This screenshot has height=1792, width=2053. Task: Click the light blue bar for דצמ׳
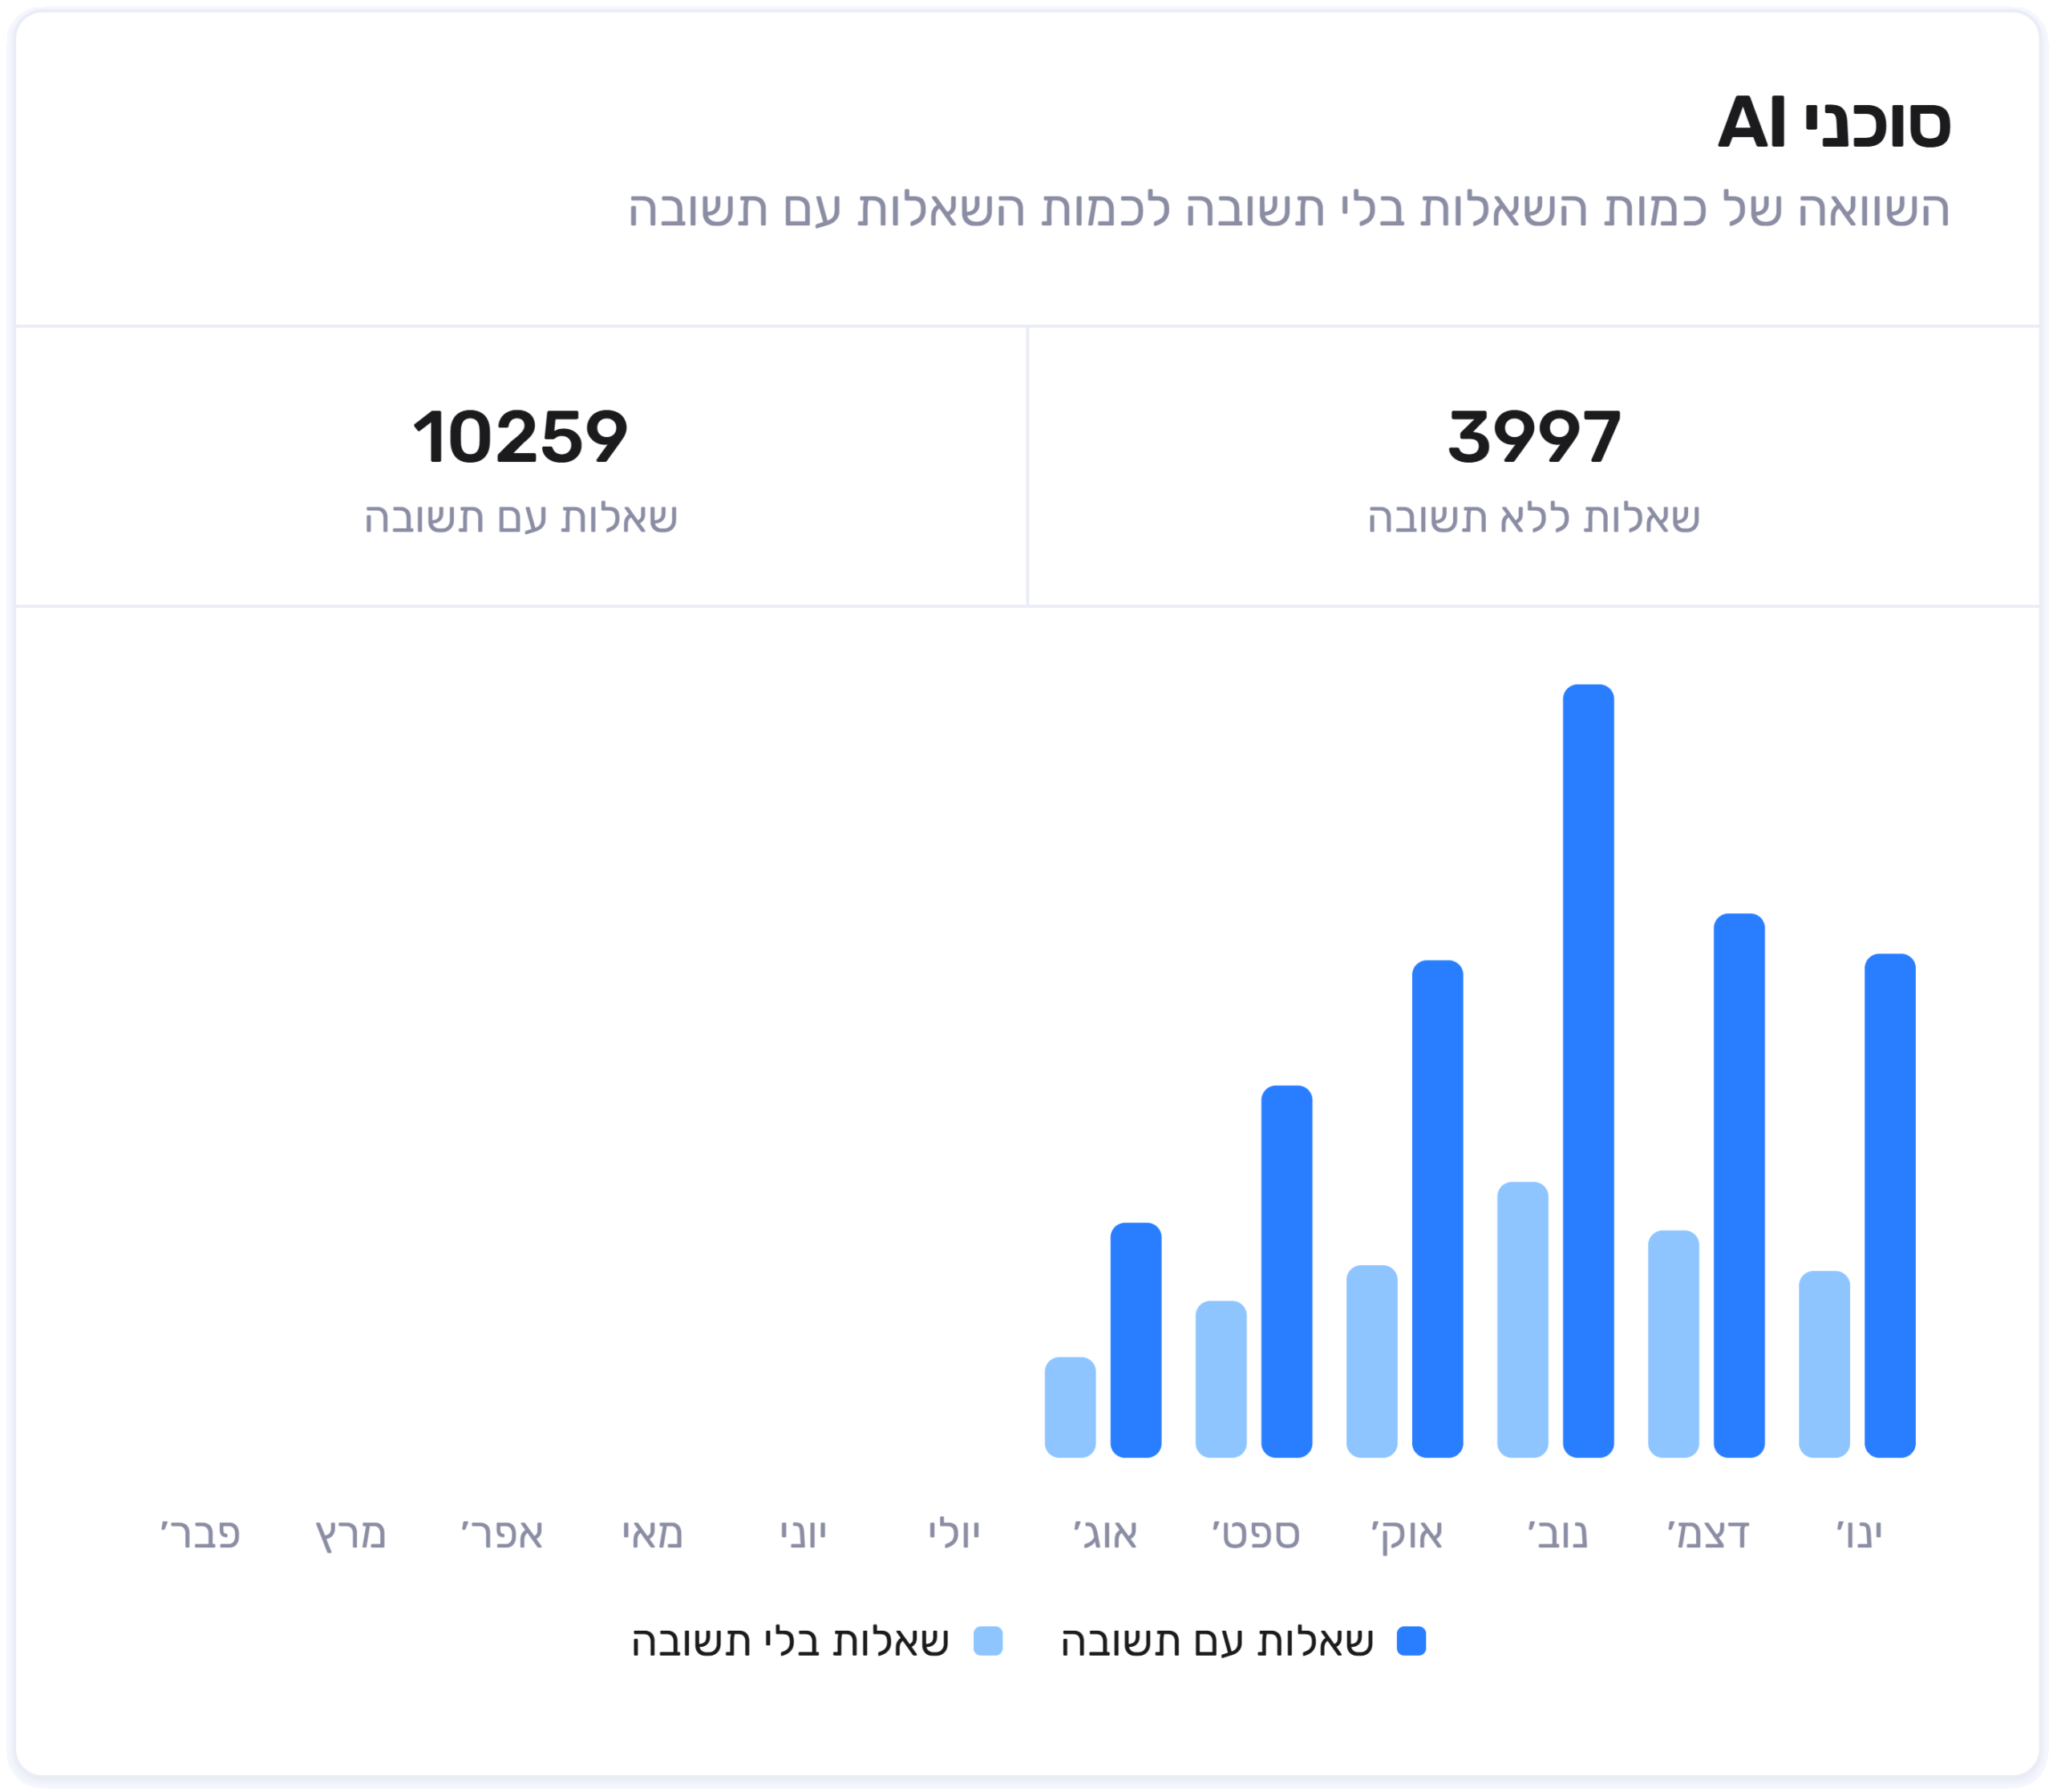pos(1673,1343)
